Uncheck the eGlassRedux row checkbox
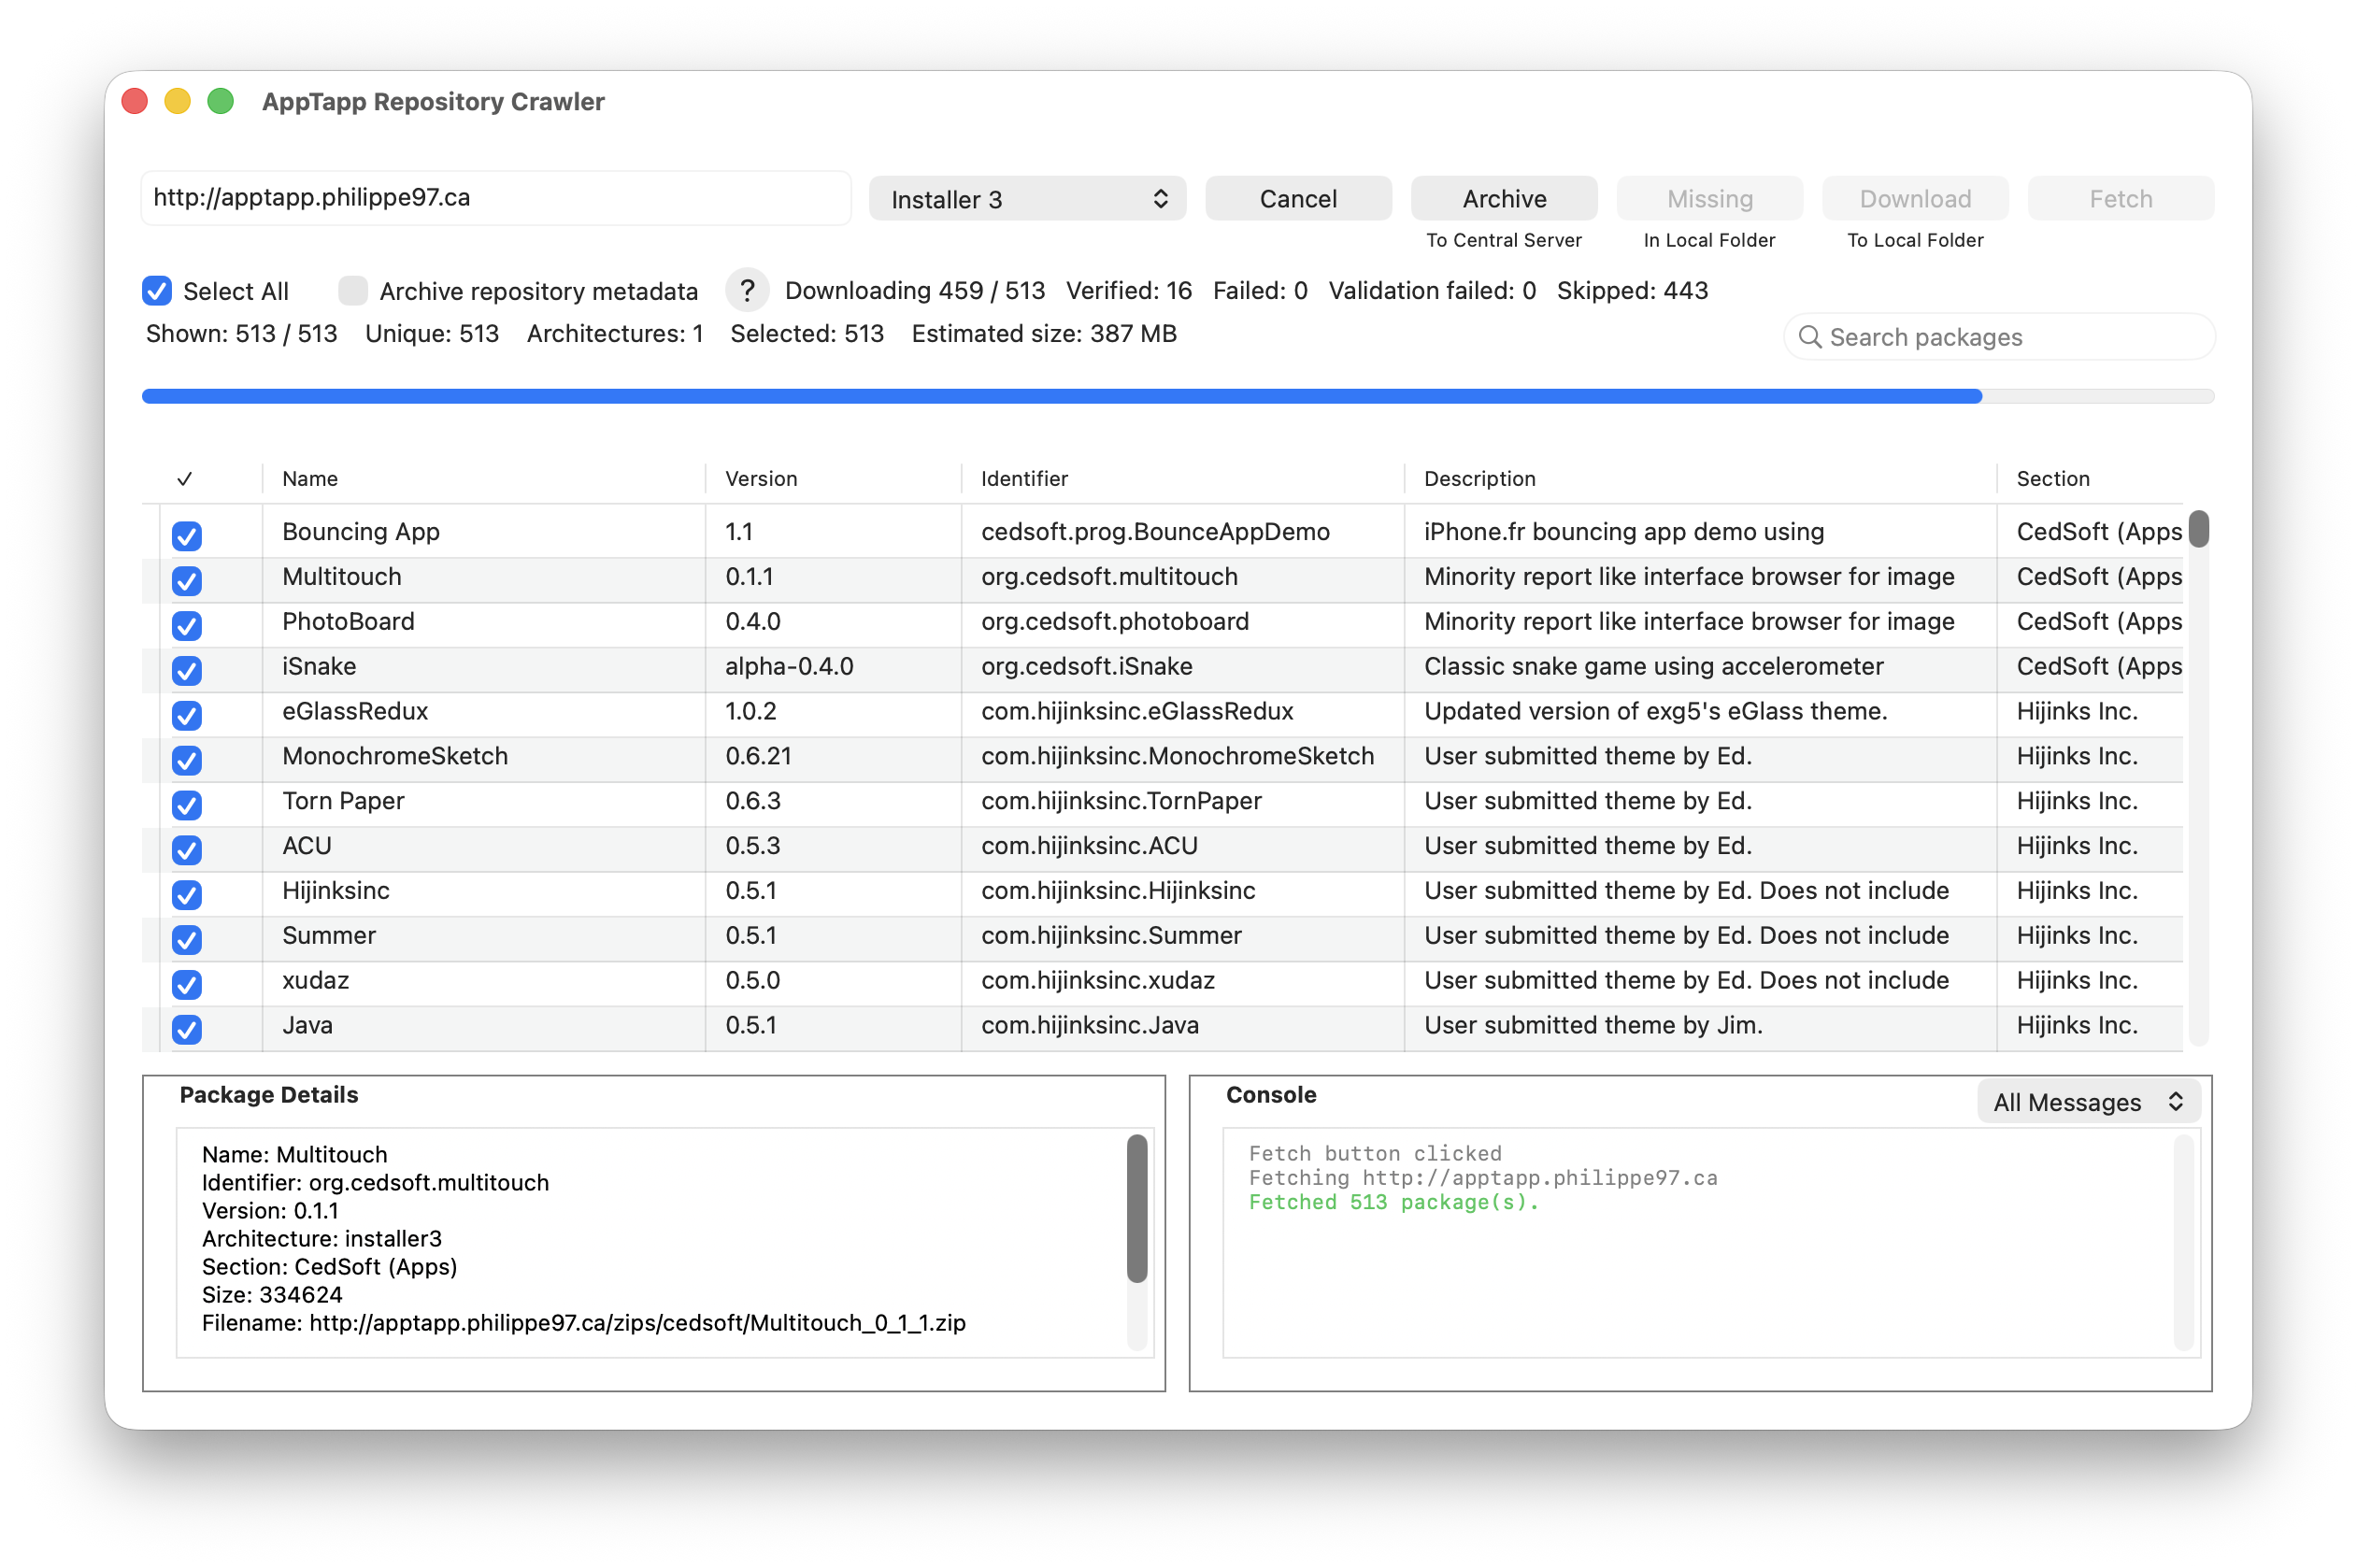 [x=187, y=716]
